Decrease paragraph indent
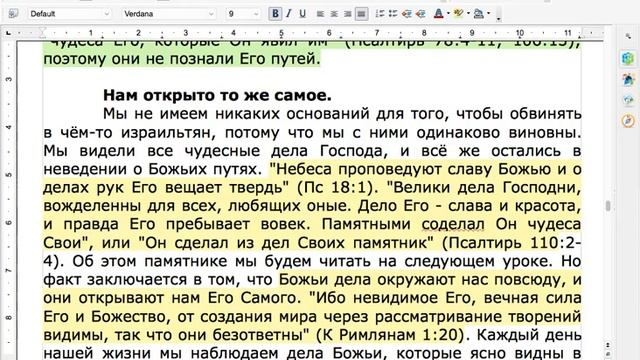The height and width of the screenshot is (360, 640). point(407,14)
